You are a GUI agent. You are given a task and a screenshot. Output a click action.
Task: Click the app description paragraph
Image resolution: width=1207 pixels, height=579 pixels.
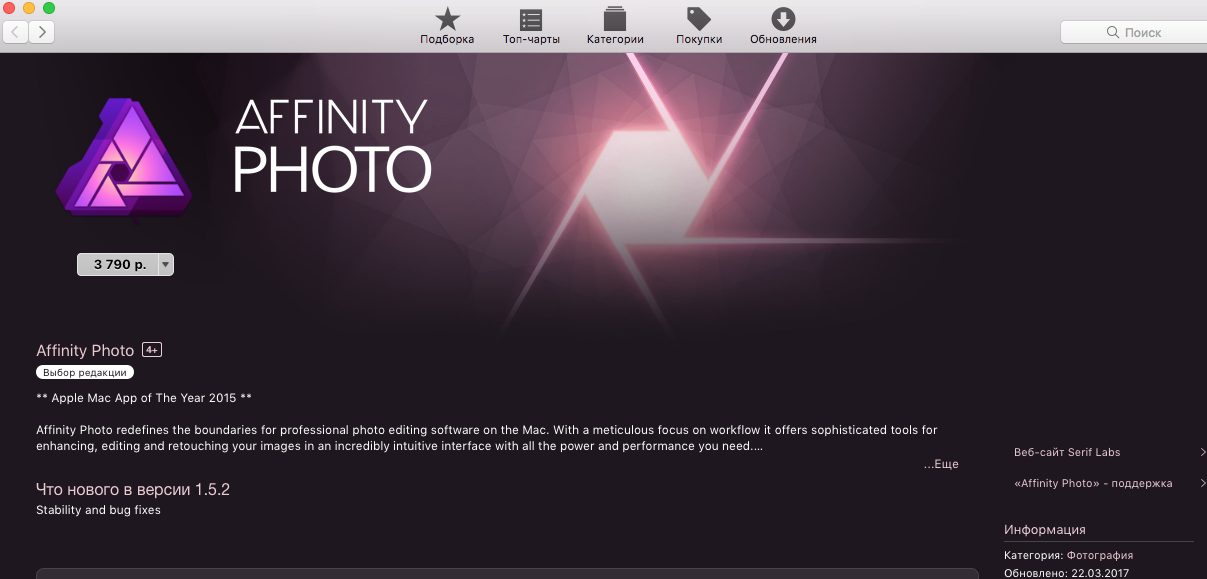[x=487, y=438]
